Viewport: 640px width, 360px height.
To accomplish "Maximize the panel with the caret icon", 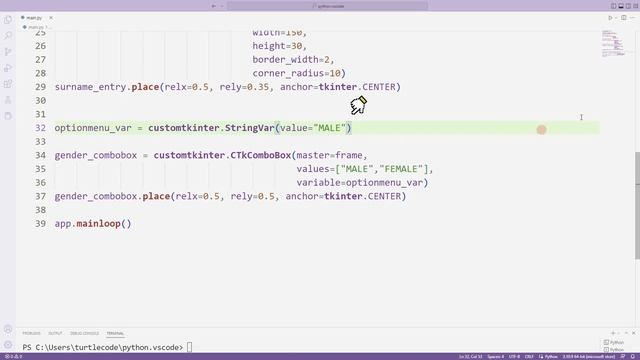I will click(626, 333).
